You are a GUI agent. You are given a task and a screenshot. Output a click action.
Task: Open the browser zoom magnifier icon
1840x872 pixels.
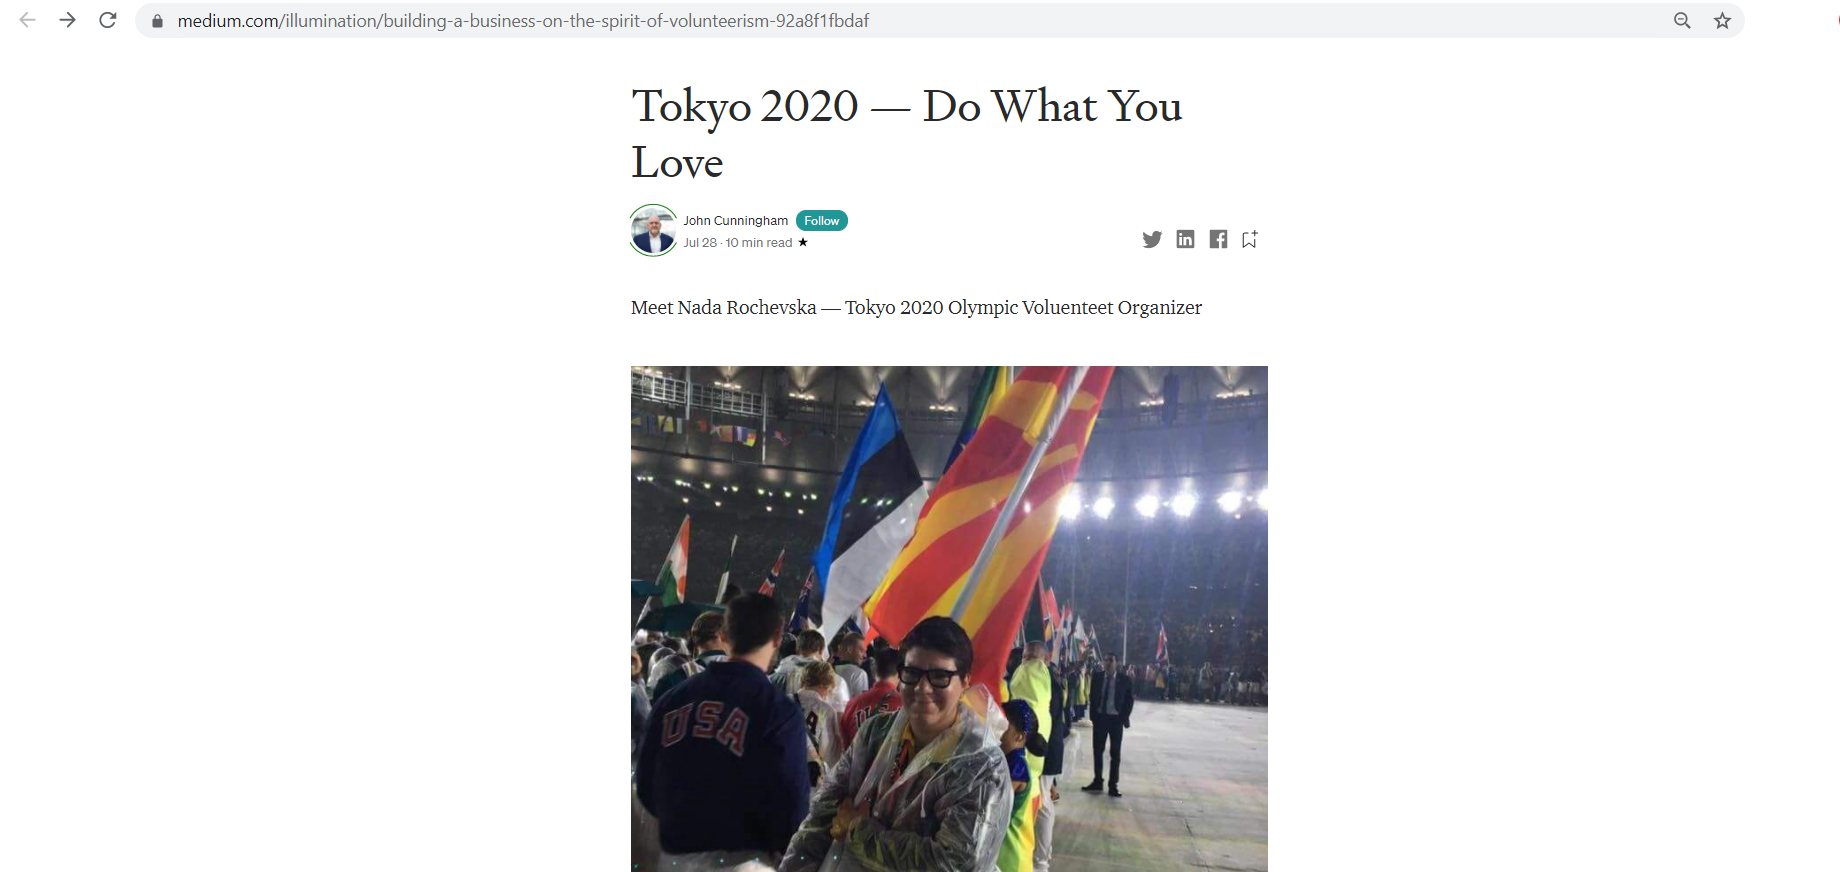1682,20
